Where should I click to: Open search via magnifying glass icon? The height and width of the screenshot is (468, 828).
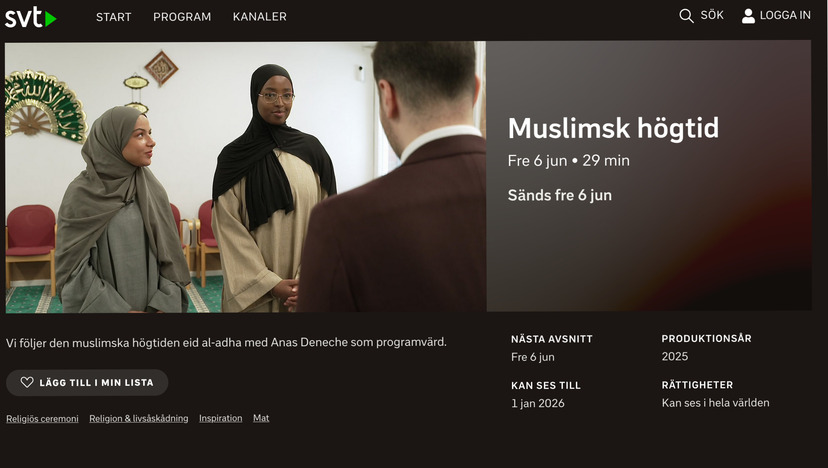coord(686,16)
